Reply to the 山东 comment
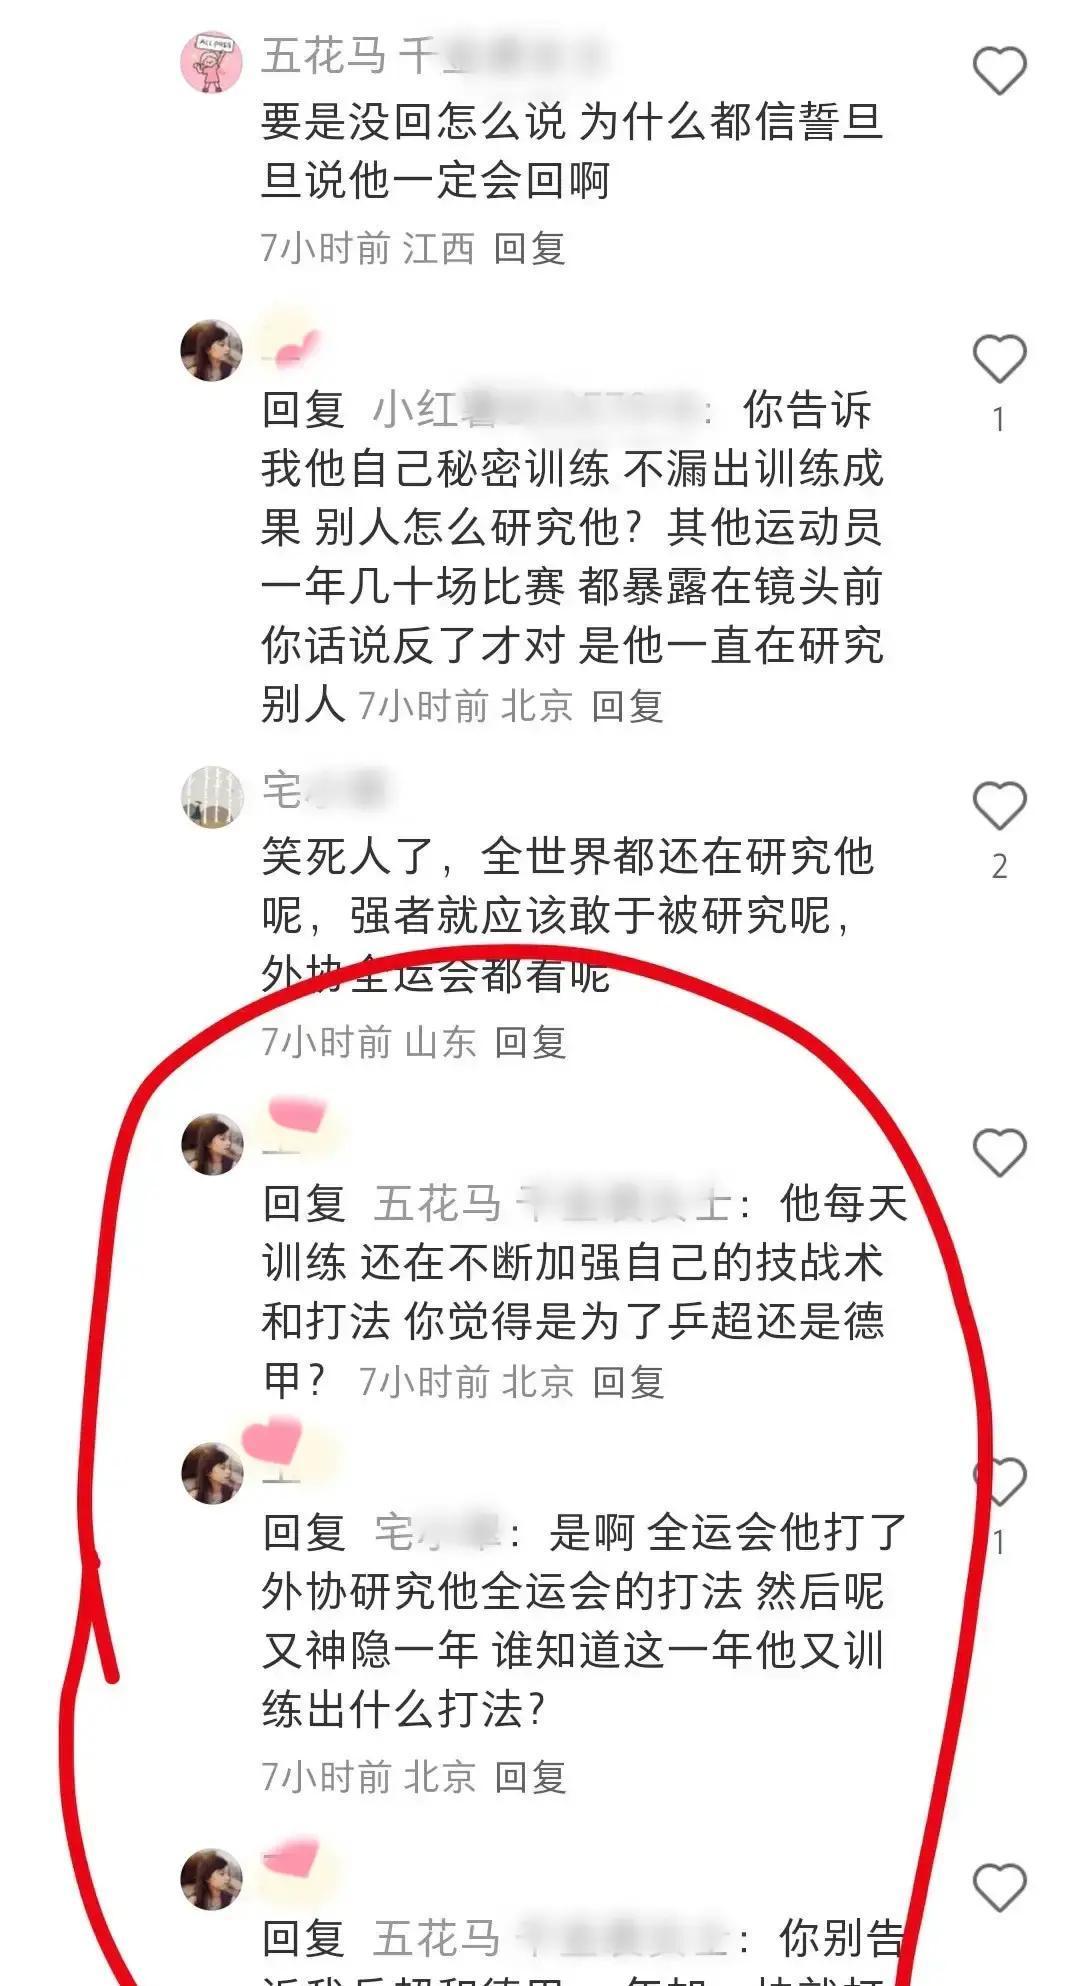The height and width of the screenshot is (1986, 1080). click(530, 1042)
